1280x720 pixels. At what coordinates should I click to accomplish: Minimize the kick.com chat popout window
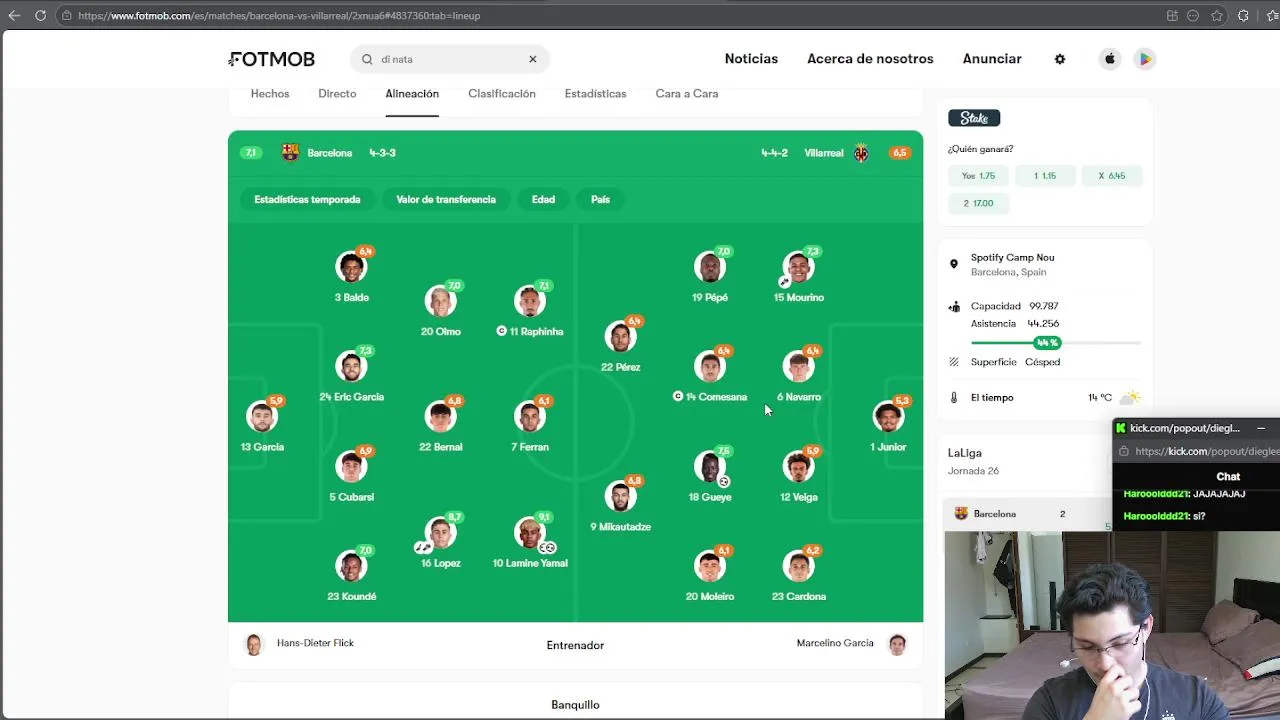click(1261, 428)
